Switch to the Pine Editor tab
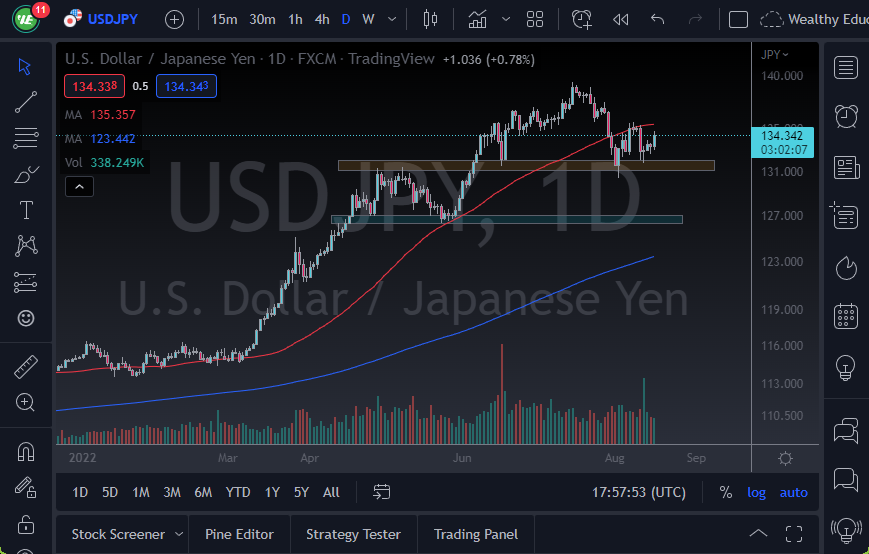This screenshot has width=869, height=554. pos(239,534)
